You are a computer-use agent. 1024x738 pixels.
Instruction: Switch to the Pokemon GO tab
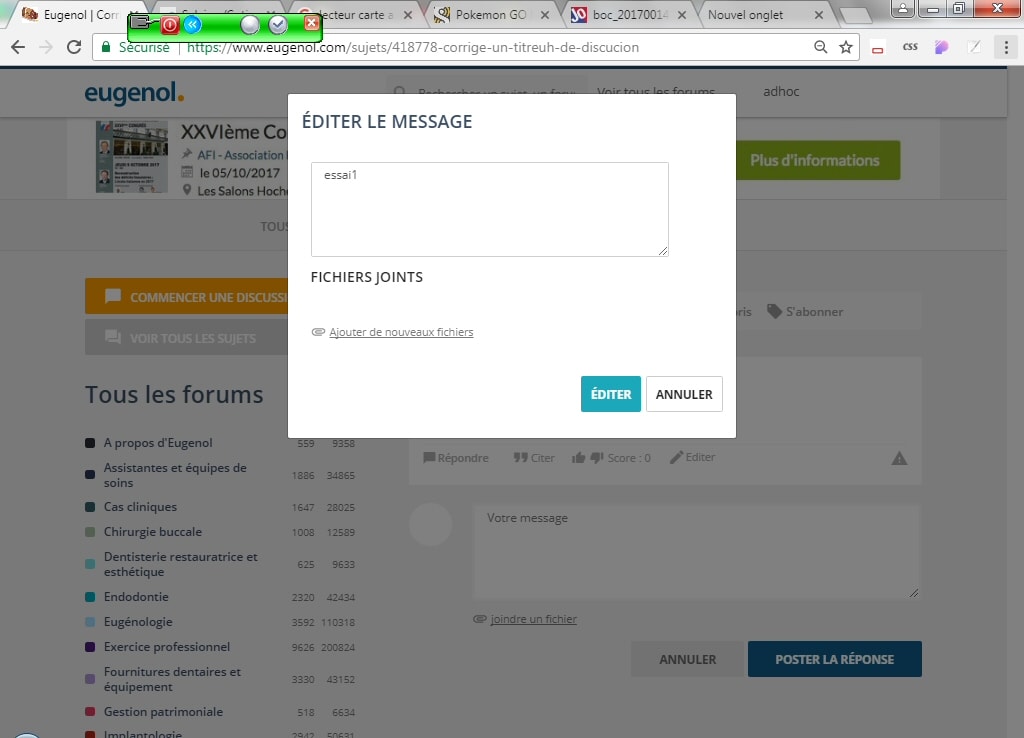[490, 15]
